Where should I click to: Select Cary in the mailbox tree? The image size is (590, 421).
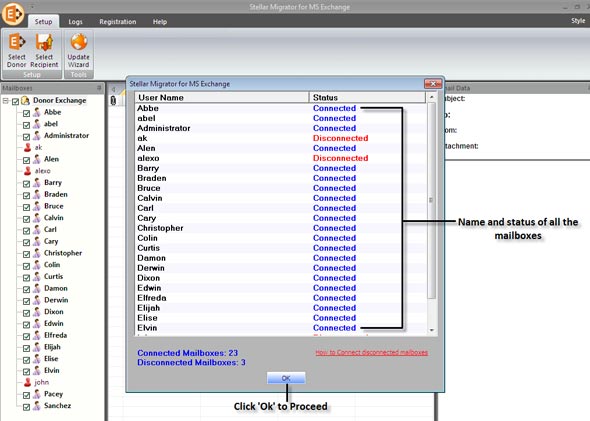[x=51, y=242]
